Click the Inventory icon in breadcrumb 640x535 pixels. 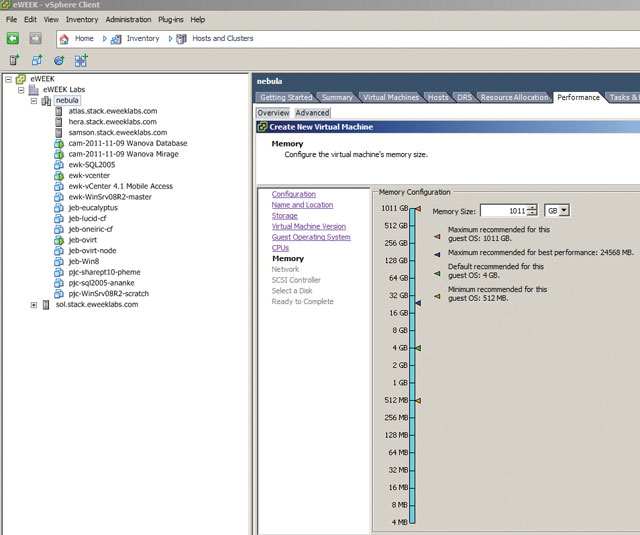click(x=116, y=39)
